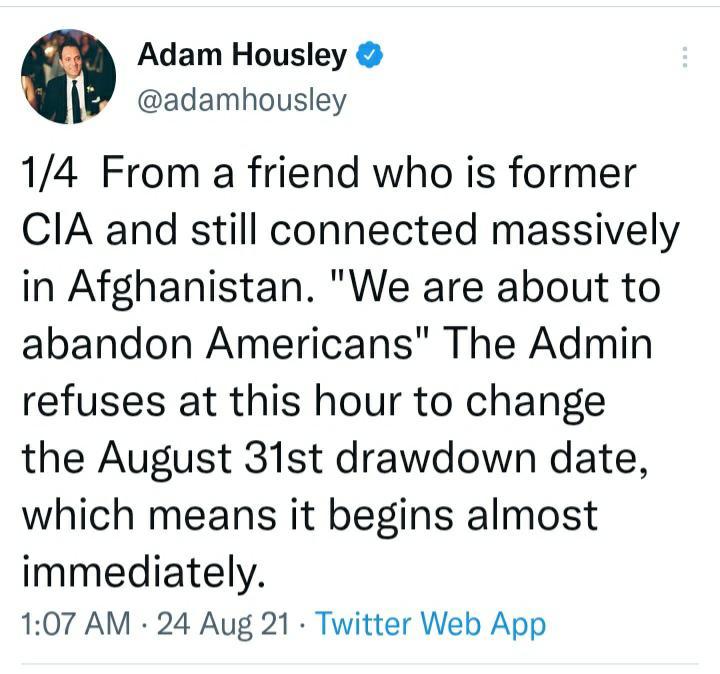720x674 pixels.
Task: Click the 1/4 thread marker text
Action: coord(49,173)
